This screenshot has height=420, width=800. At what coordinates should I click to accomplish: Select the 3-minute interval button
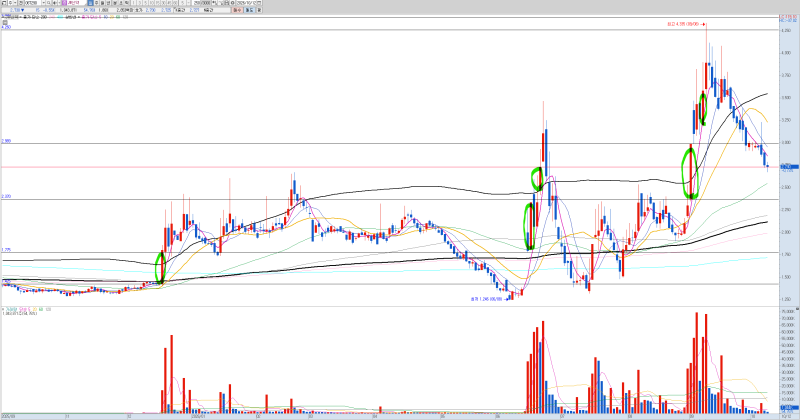tap(139, 3)
